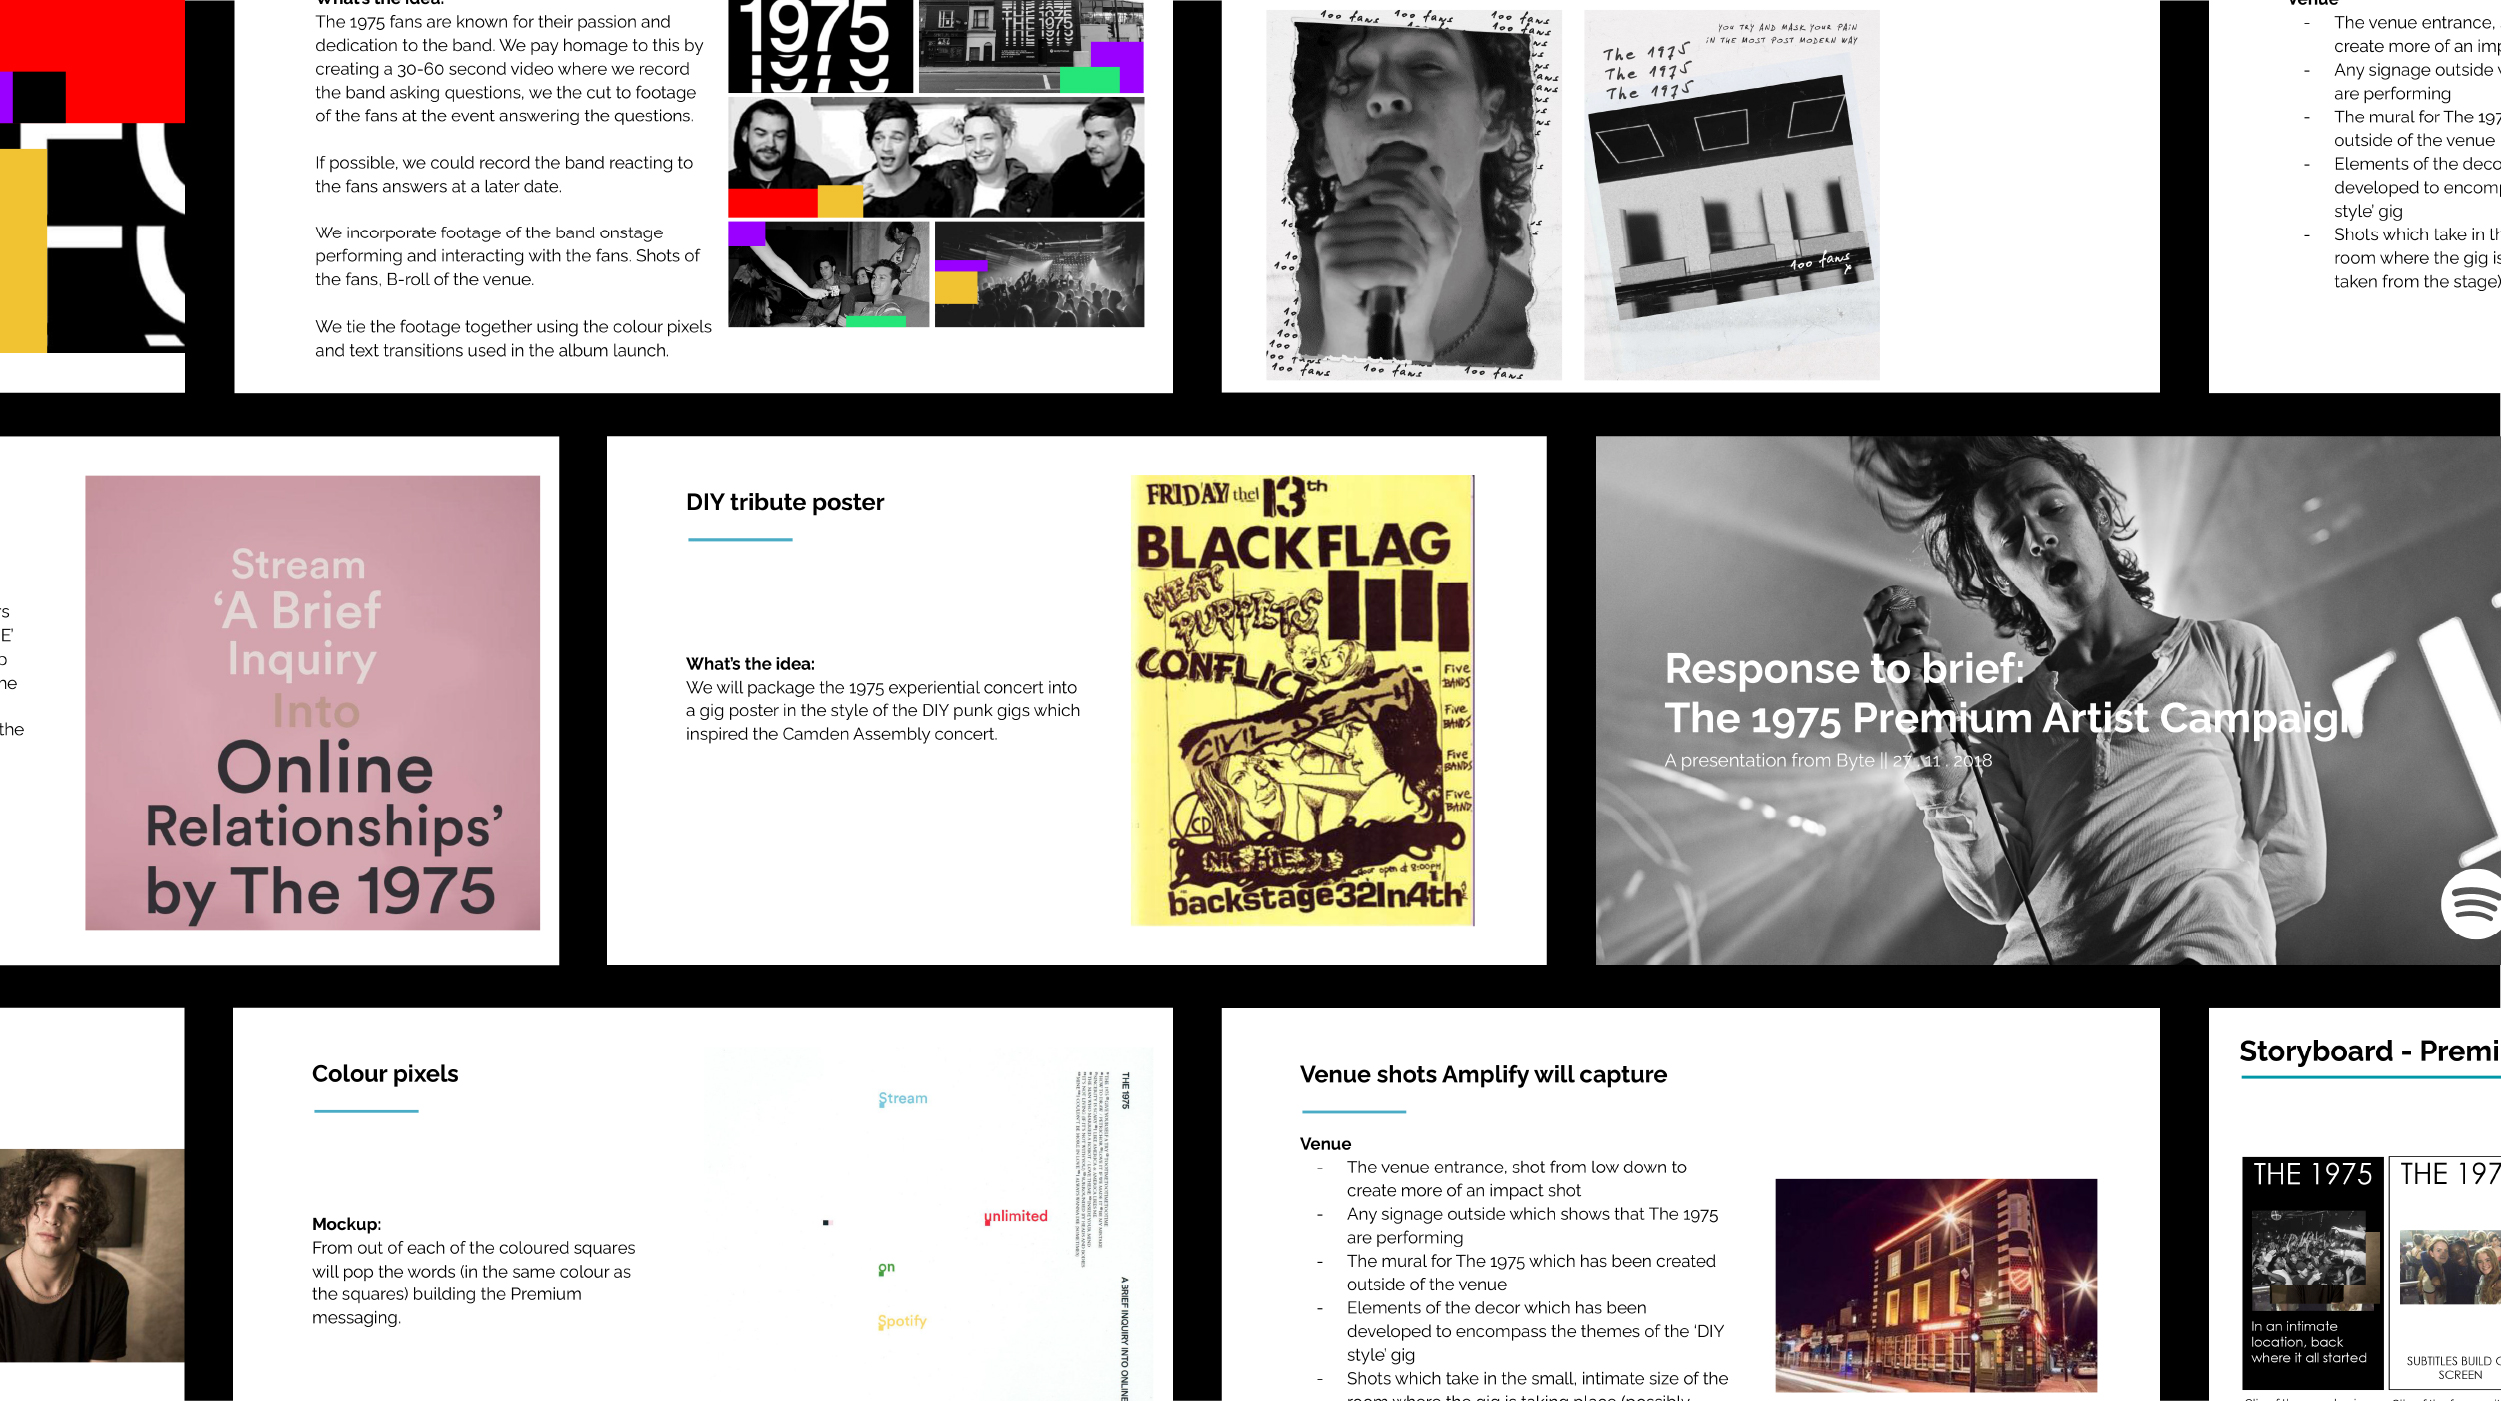Click the green 'on' word in the mockup
The width and height of the screenshot is (2501, 1401).
886,1268
